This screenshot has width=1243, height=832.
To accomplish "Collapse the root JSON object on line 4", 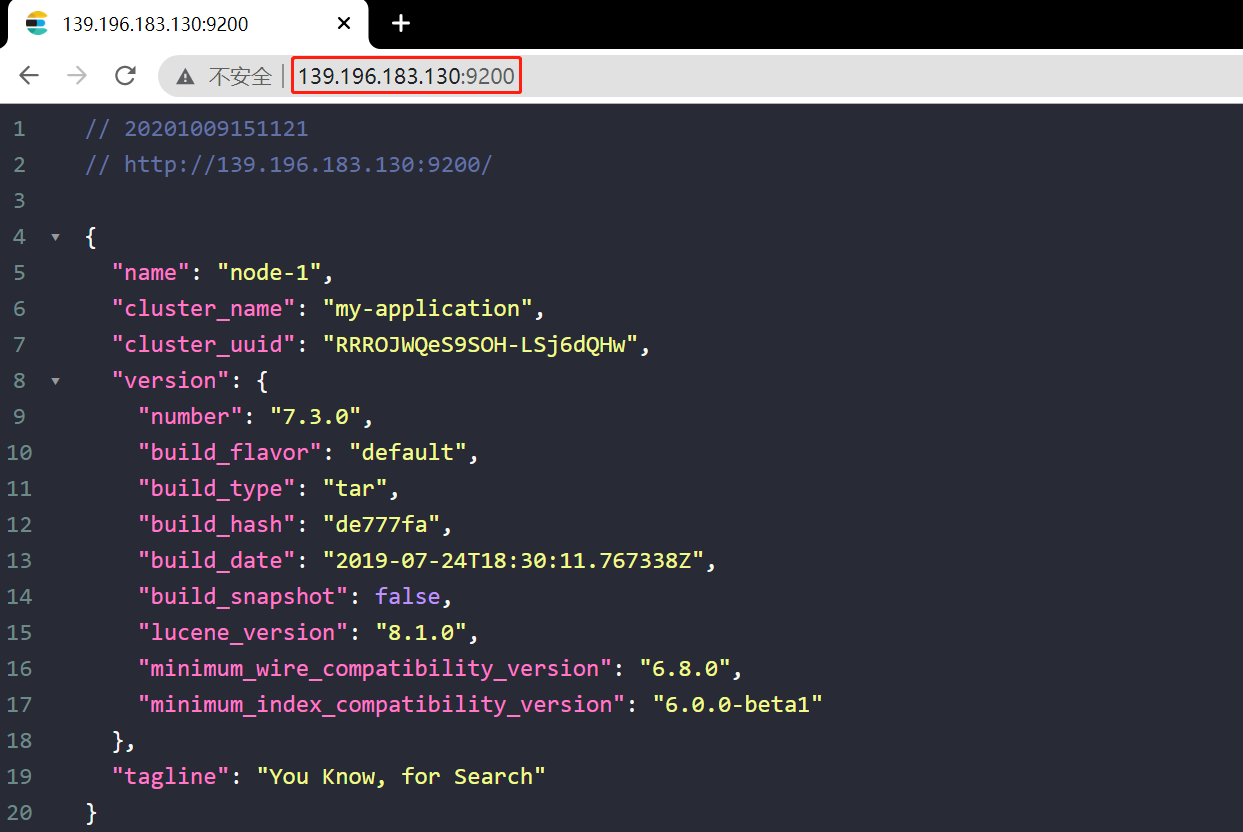I will coord(55,238).
